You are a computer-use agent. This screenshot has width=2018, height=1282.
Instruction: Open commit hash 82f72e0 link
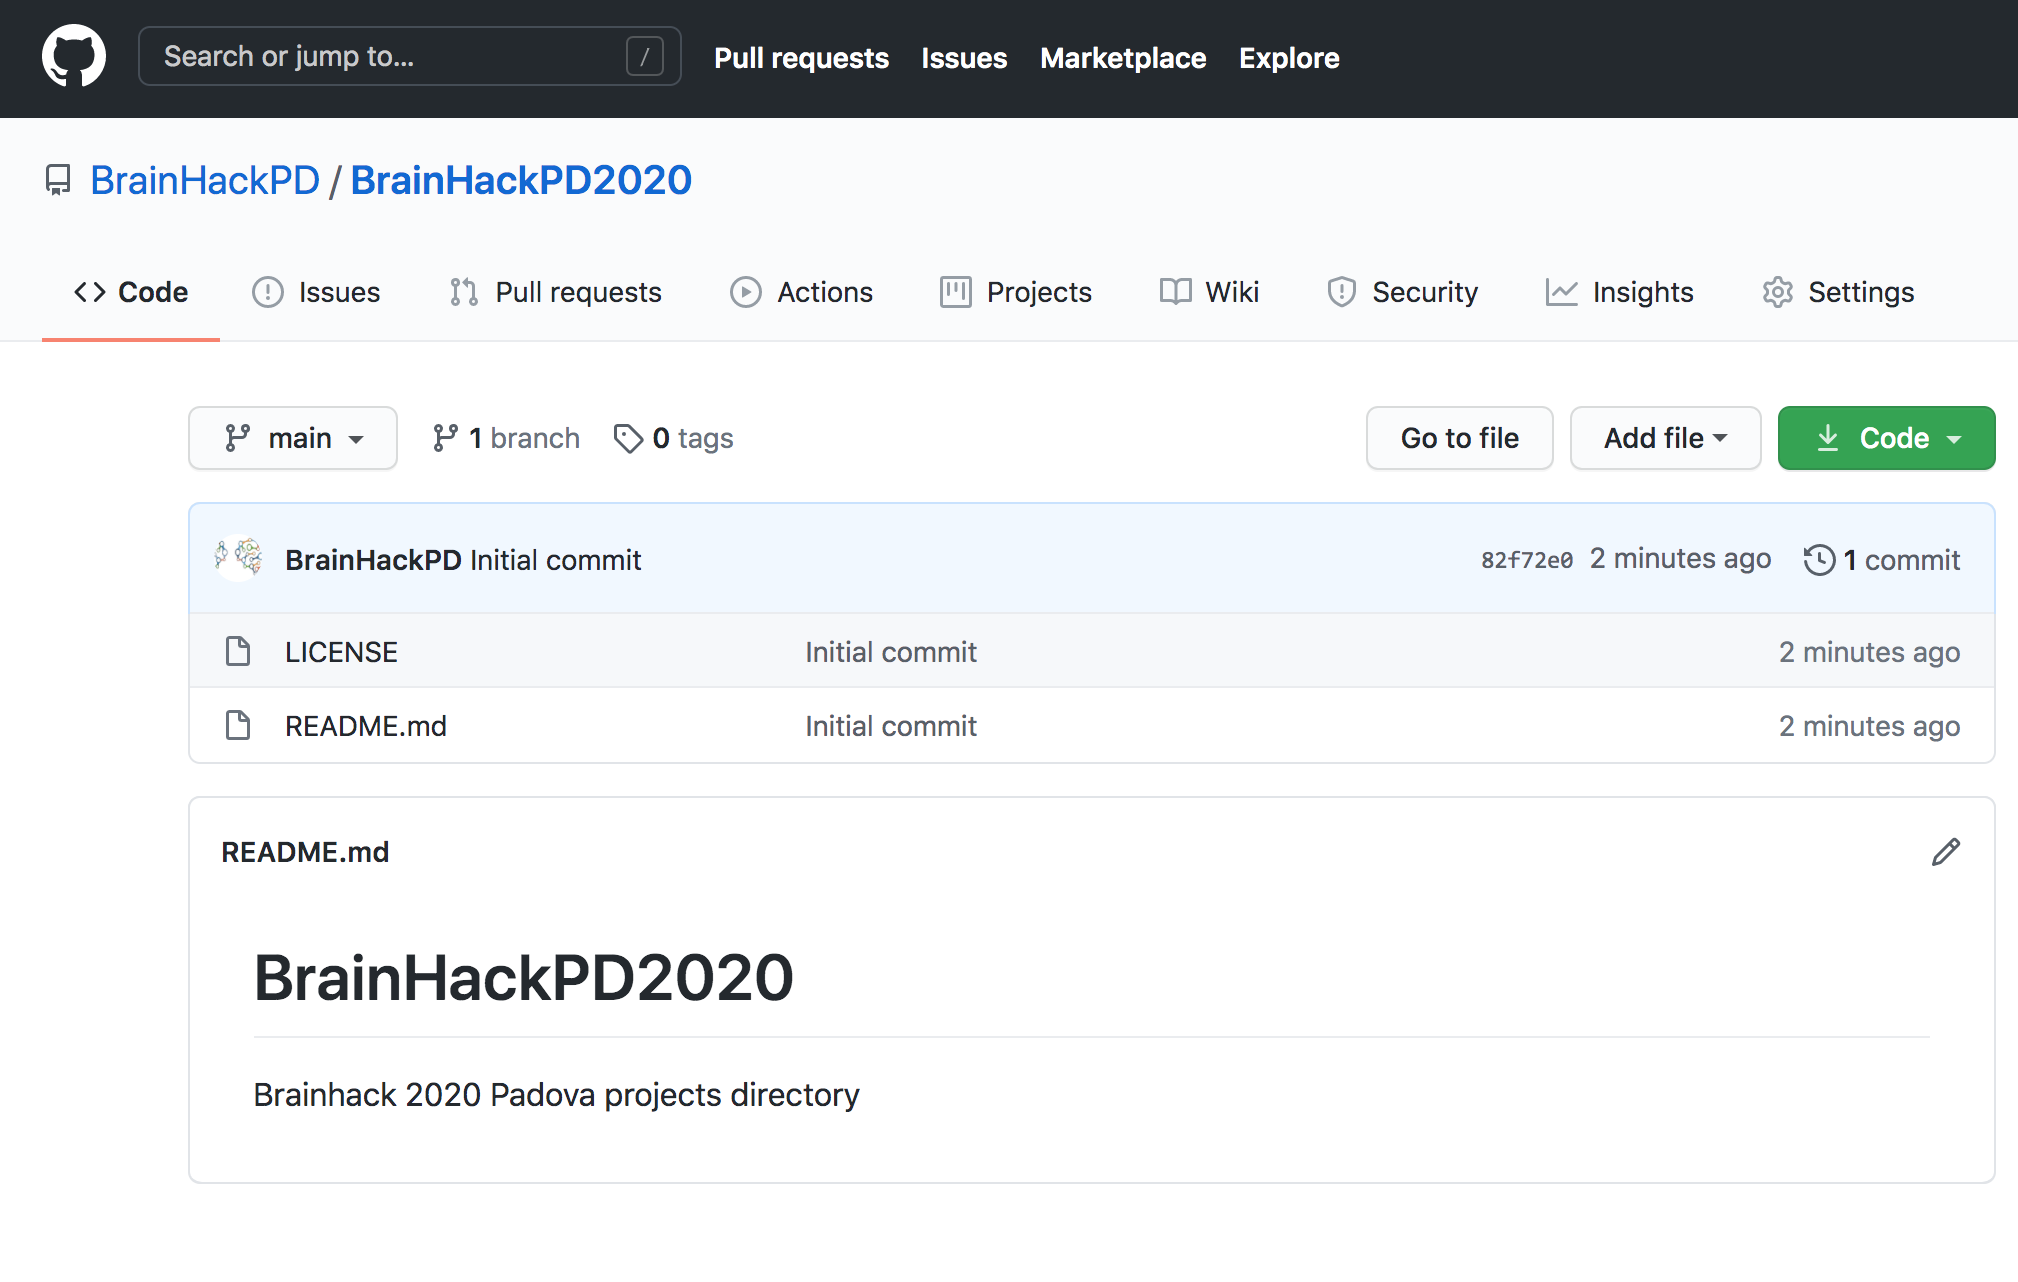pos(1526,560)
